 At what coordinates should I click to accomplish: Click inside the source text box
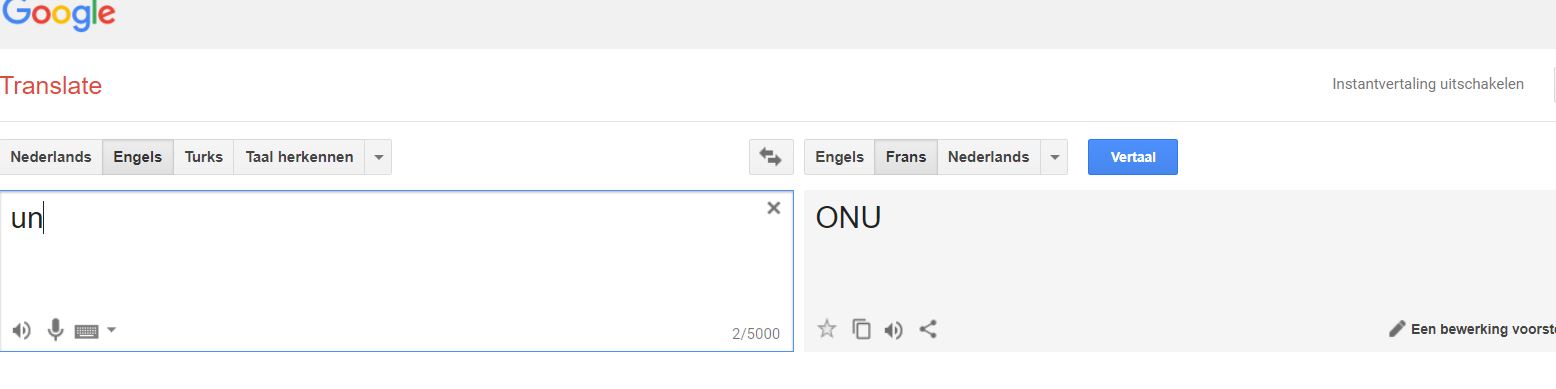(397, 270)
